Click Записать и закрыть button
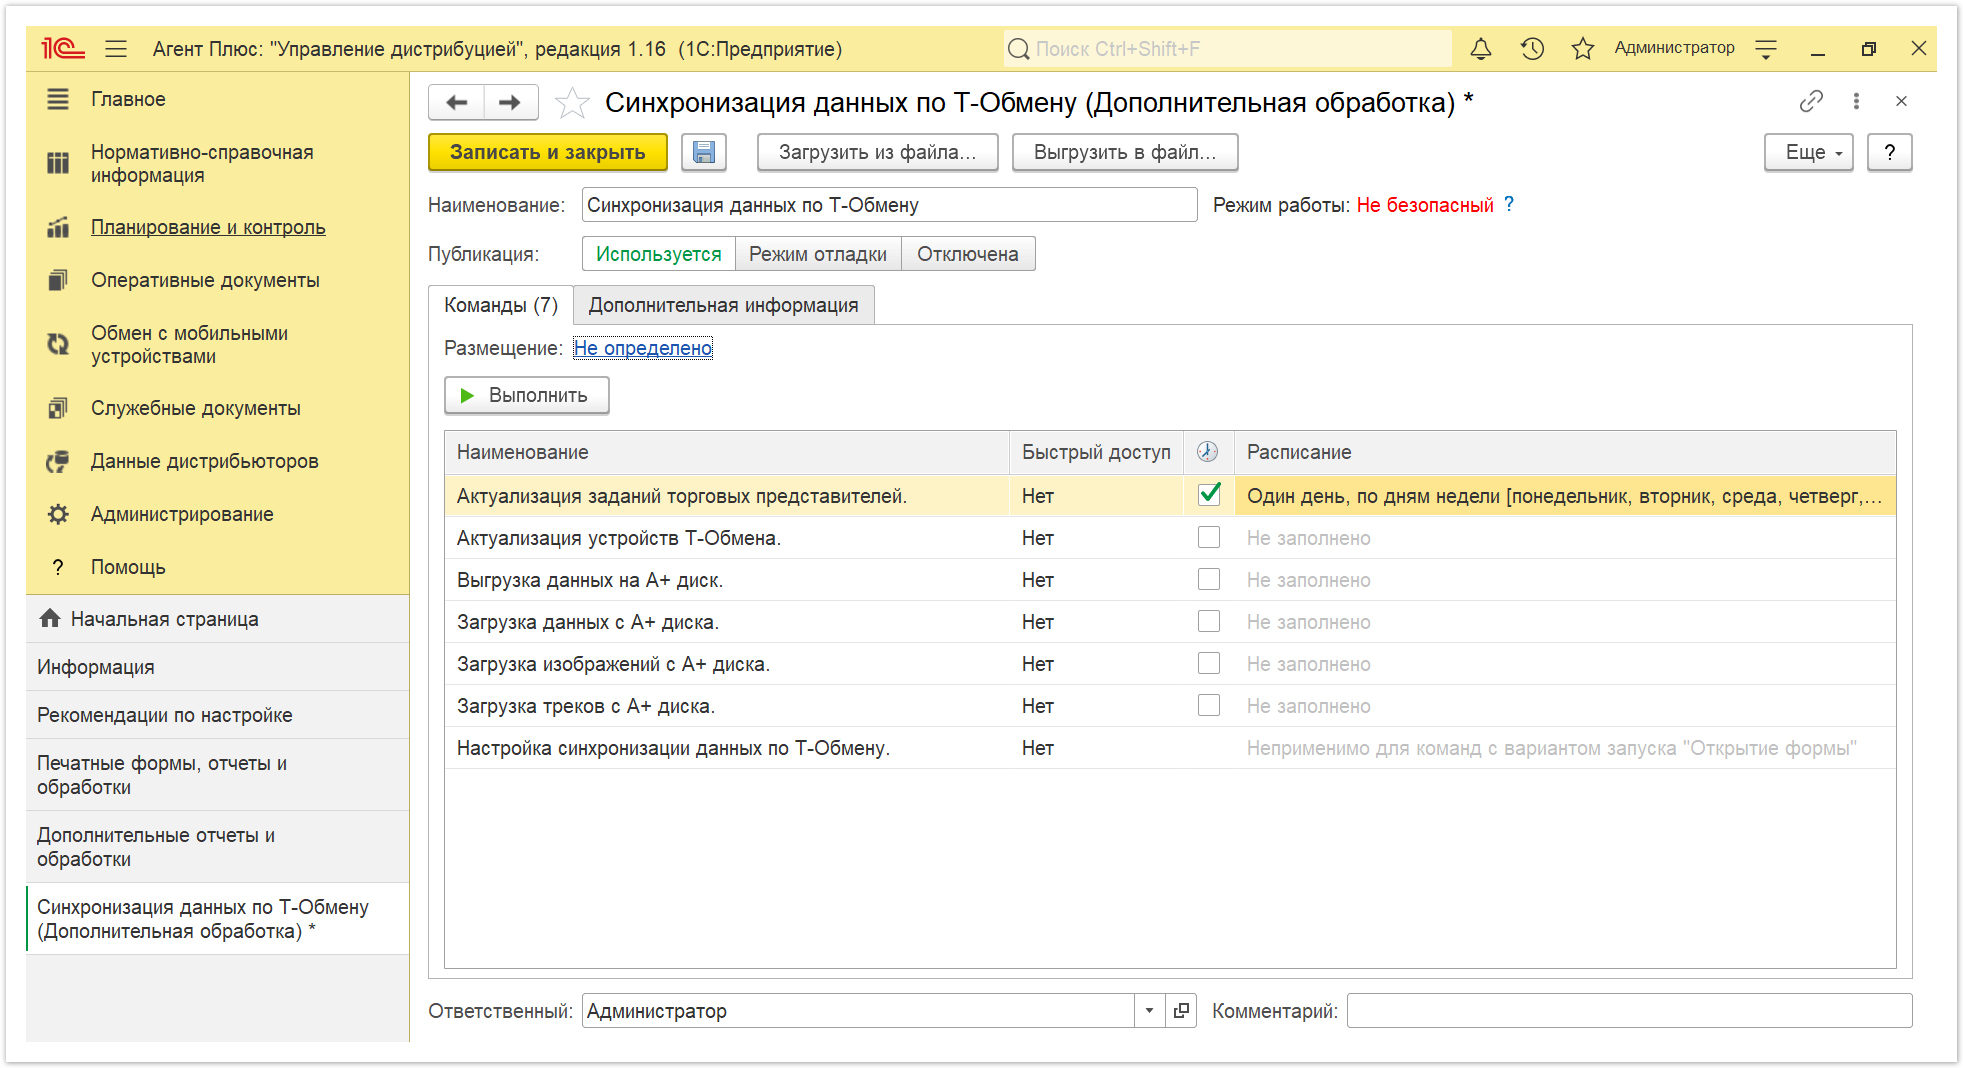The width and height of the screenshot is (1963, 1068). click(x=548, y=152)
